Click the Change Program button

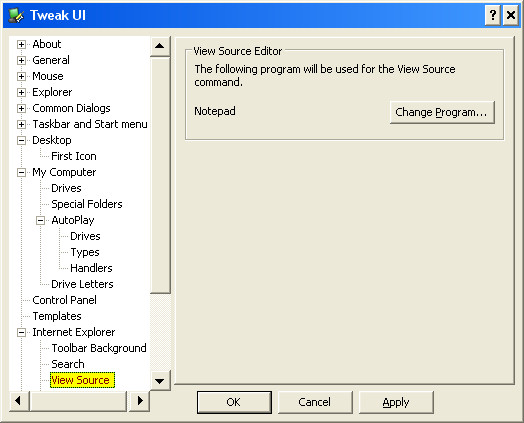(x=442, y=113)
